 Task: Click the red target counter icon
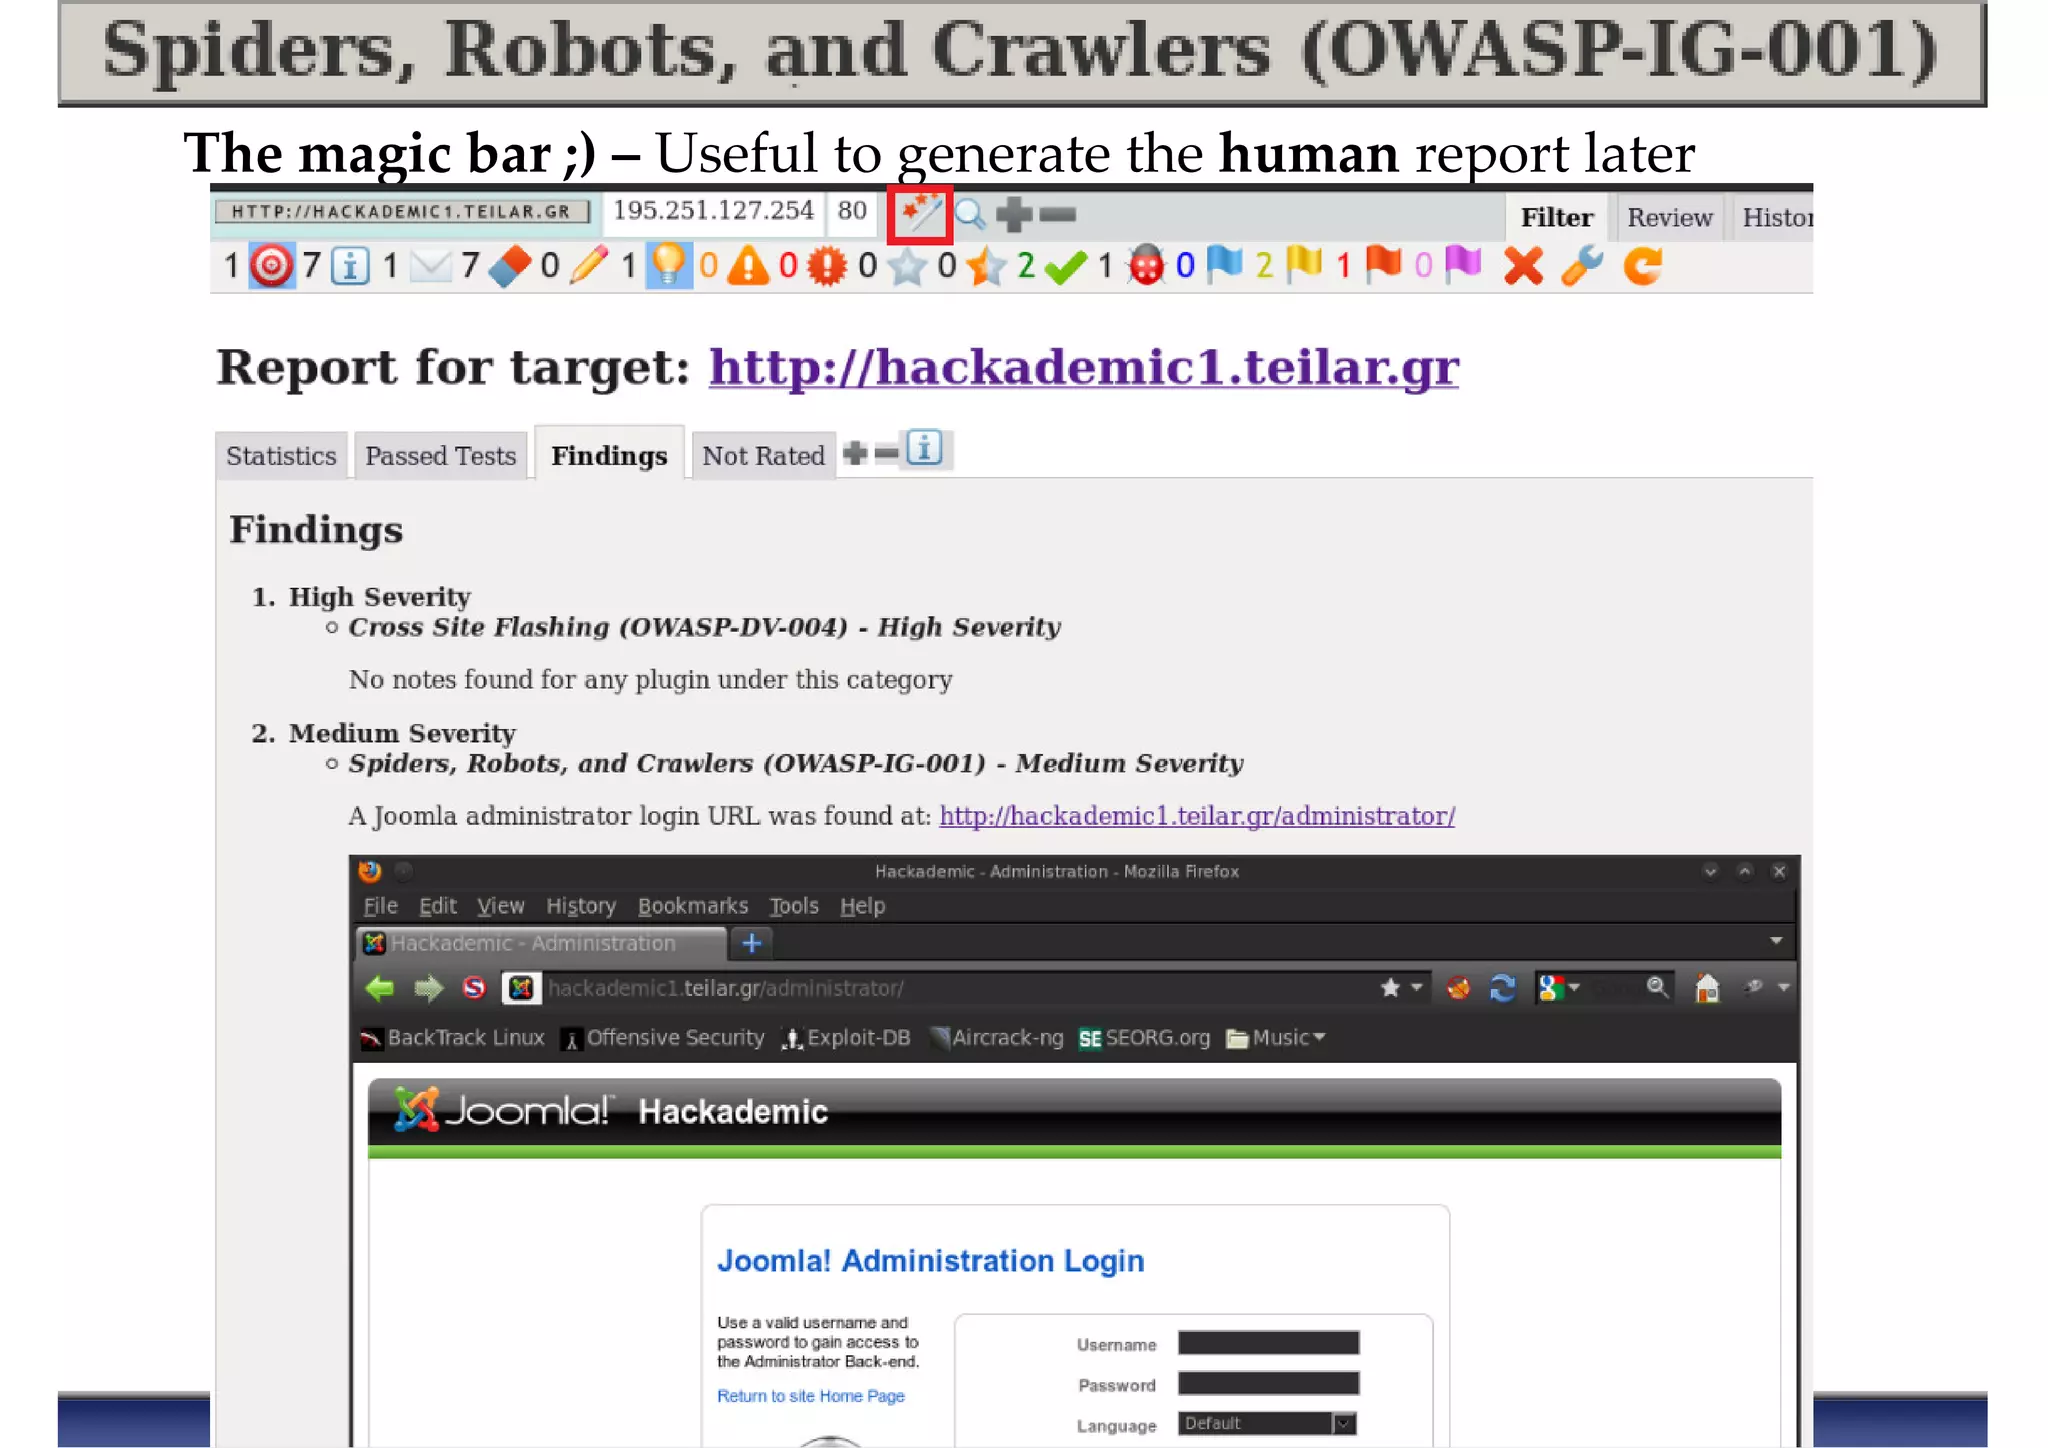coord(271,266)
